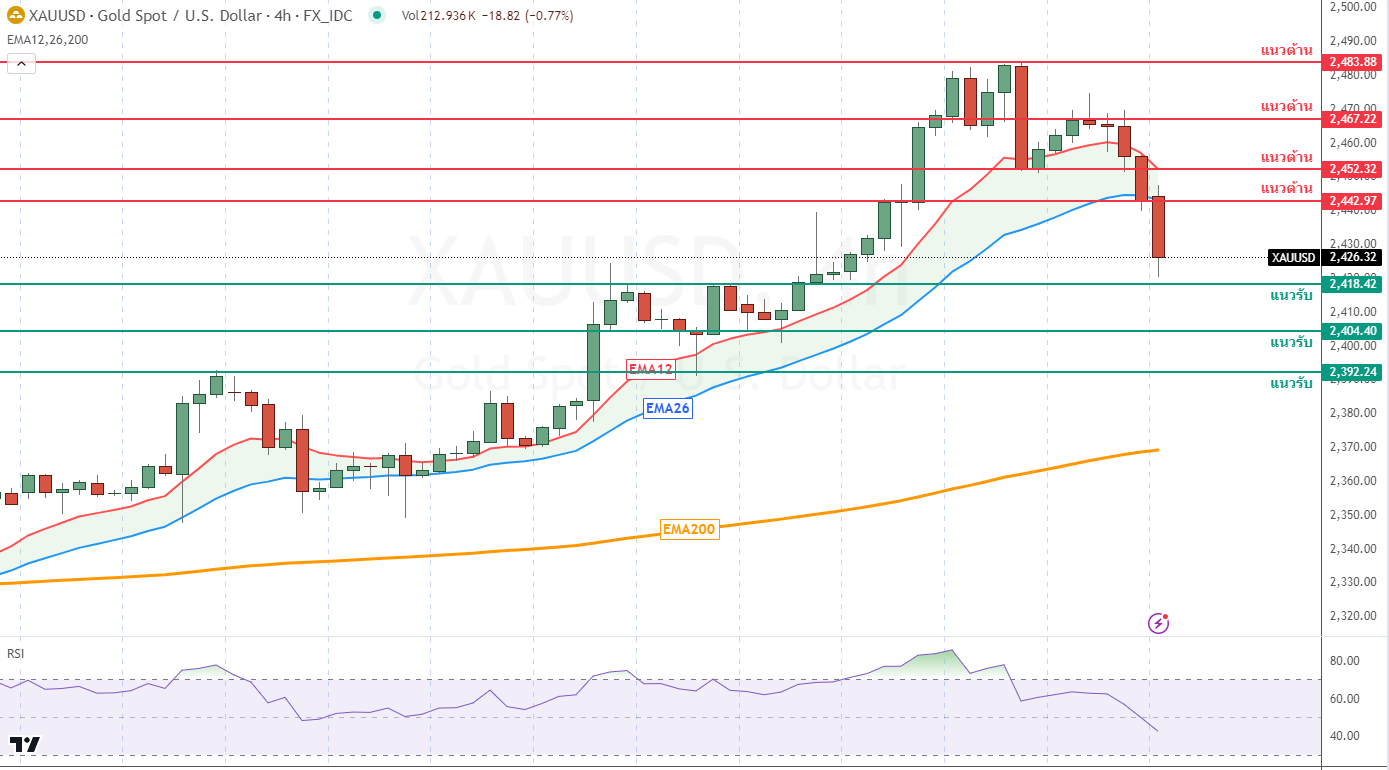The image size is (1389, 770).
Task: Select the 2,392.24 support price tag
Action: (x=1353, y=372)
